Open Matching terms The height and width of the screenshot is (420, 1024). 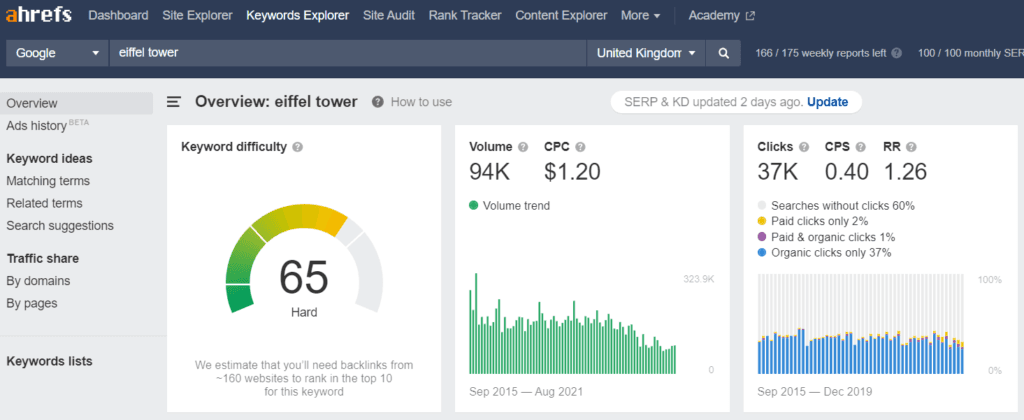(48, 181)
